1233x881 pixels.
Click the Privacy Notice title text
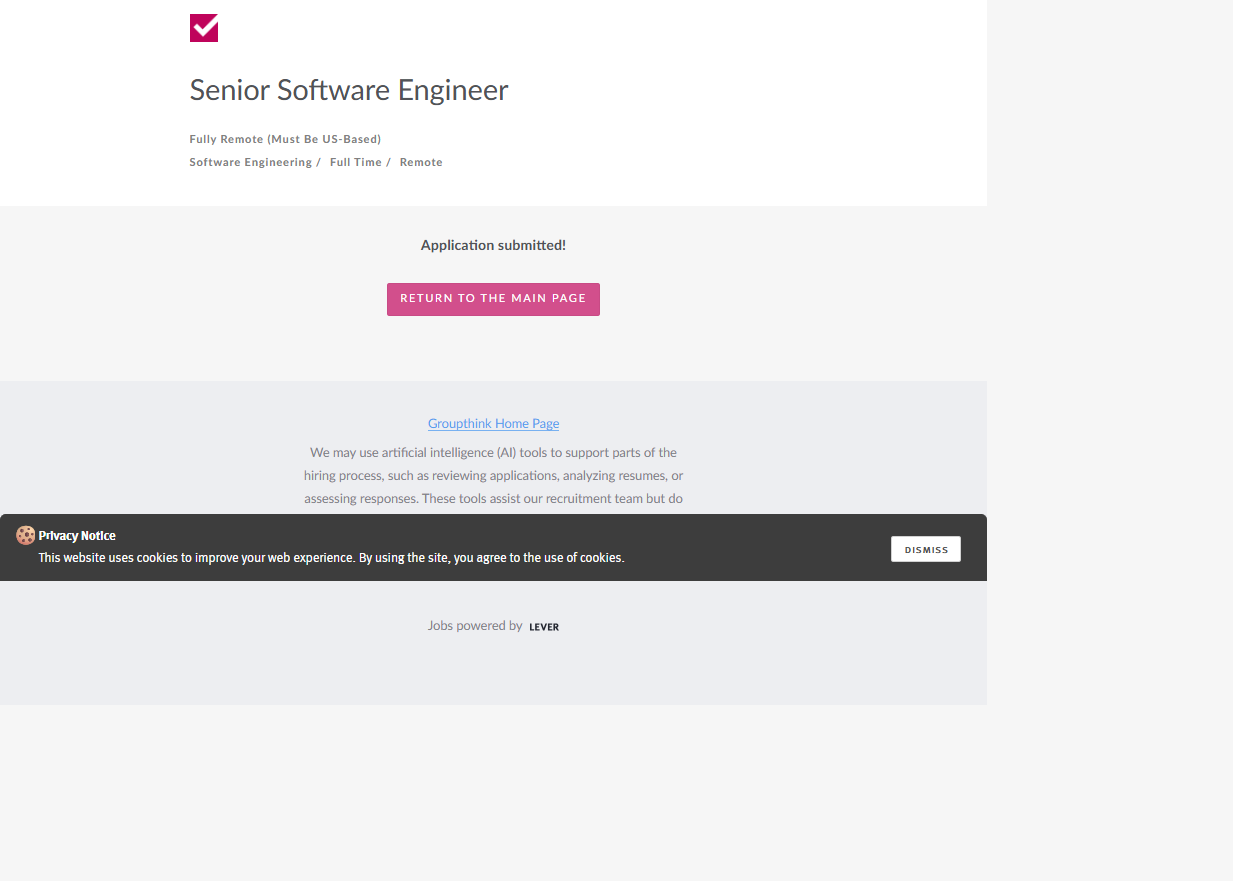point(77,536)
